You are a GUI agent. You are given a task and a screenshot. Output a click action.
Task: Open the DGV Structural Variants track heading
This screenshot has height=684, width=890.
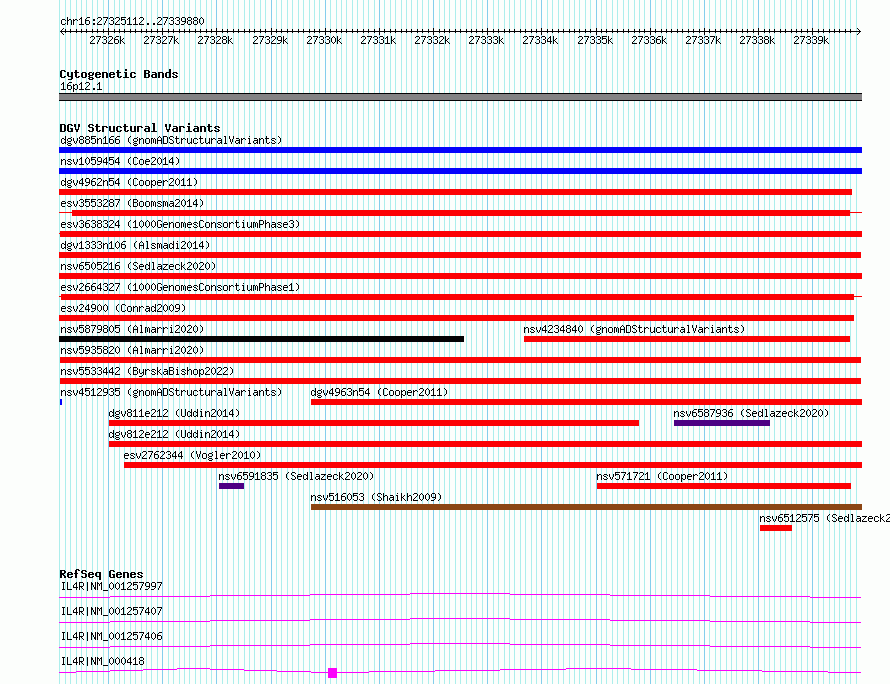click(140, 128)
